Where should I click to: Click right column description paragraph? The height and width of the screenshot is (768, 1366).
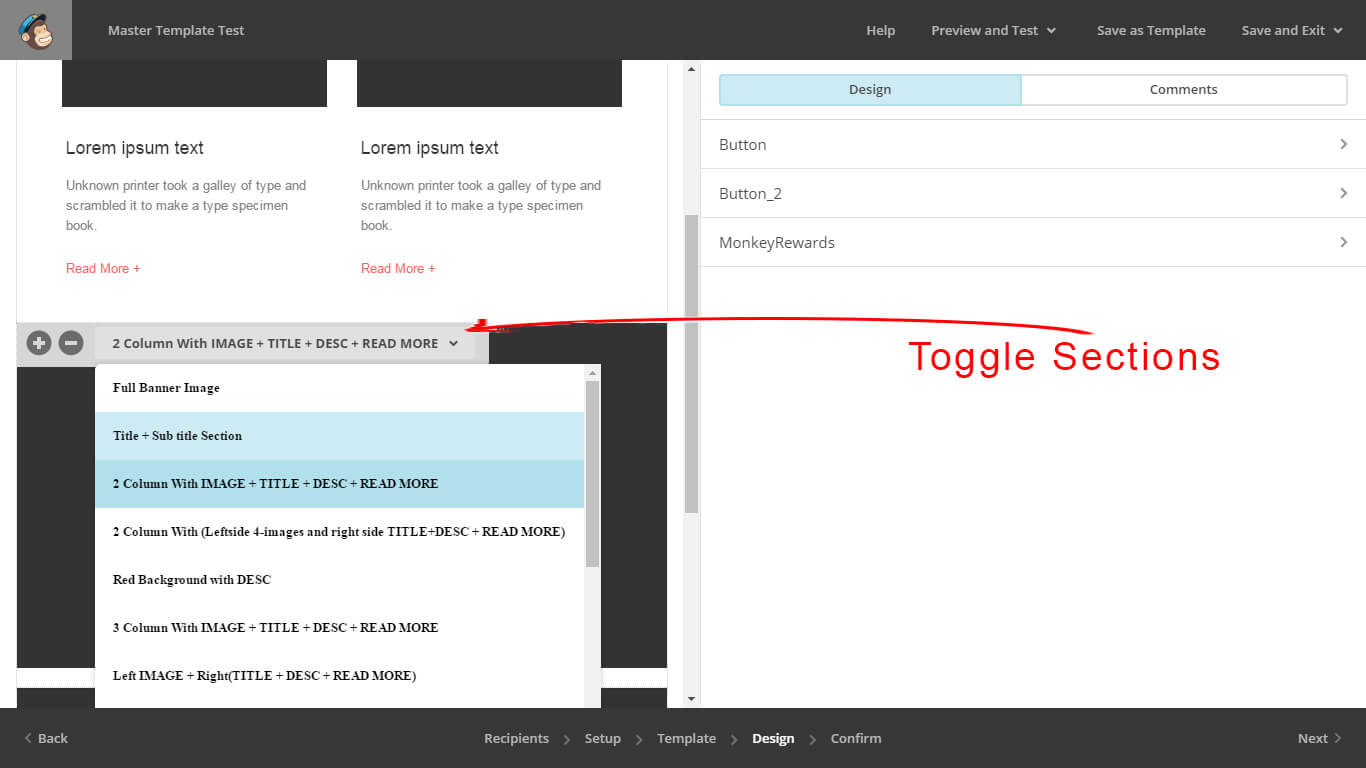[x=481, y=205]
